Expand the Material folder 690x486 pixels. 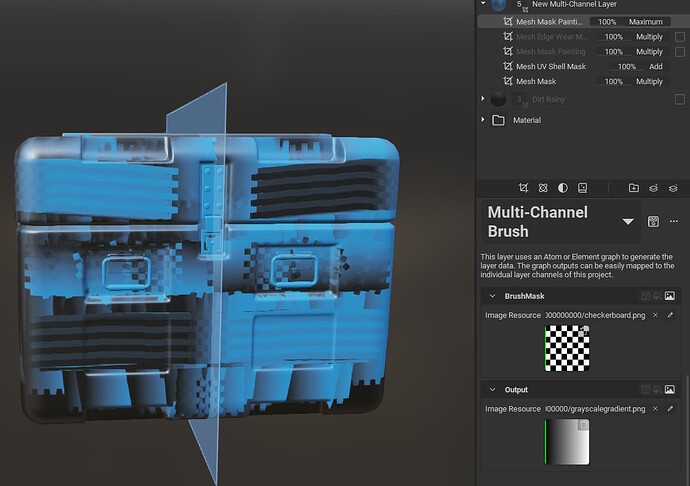484,120
